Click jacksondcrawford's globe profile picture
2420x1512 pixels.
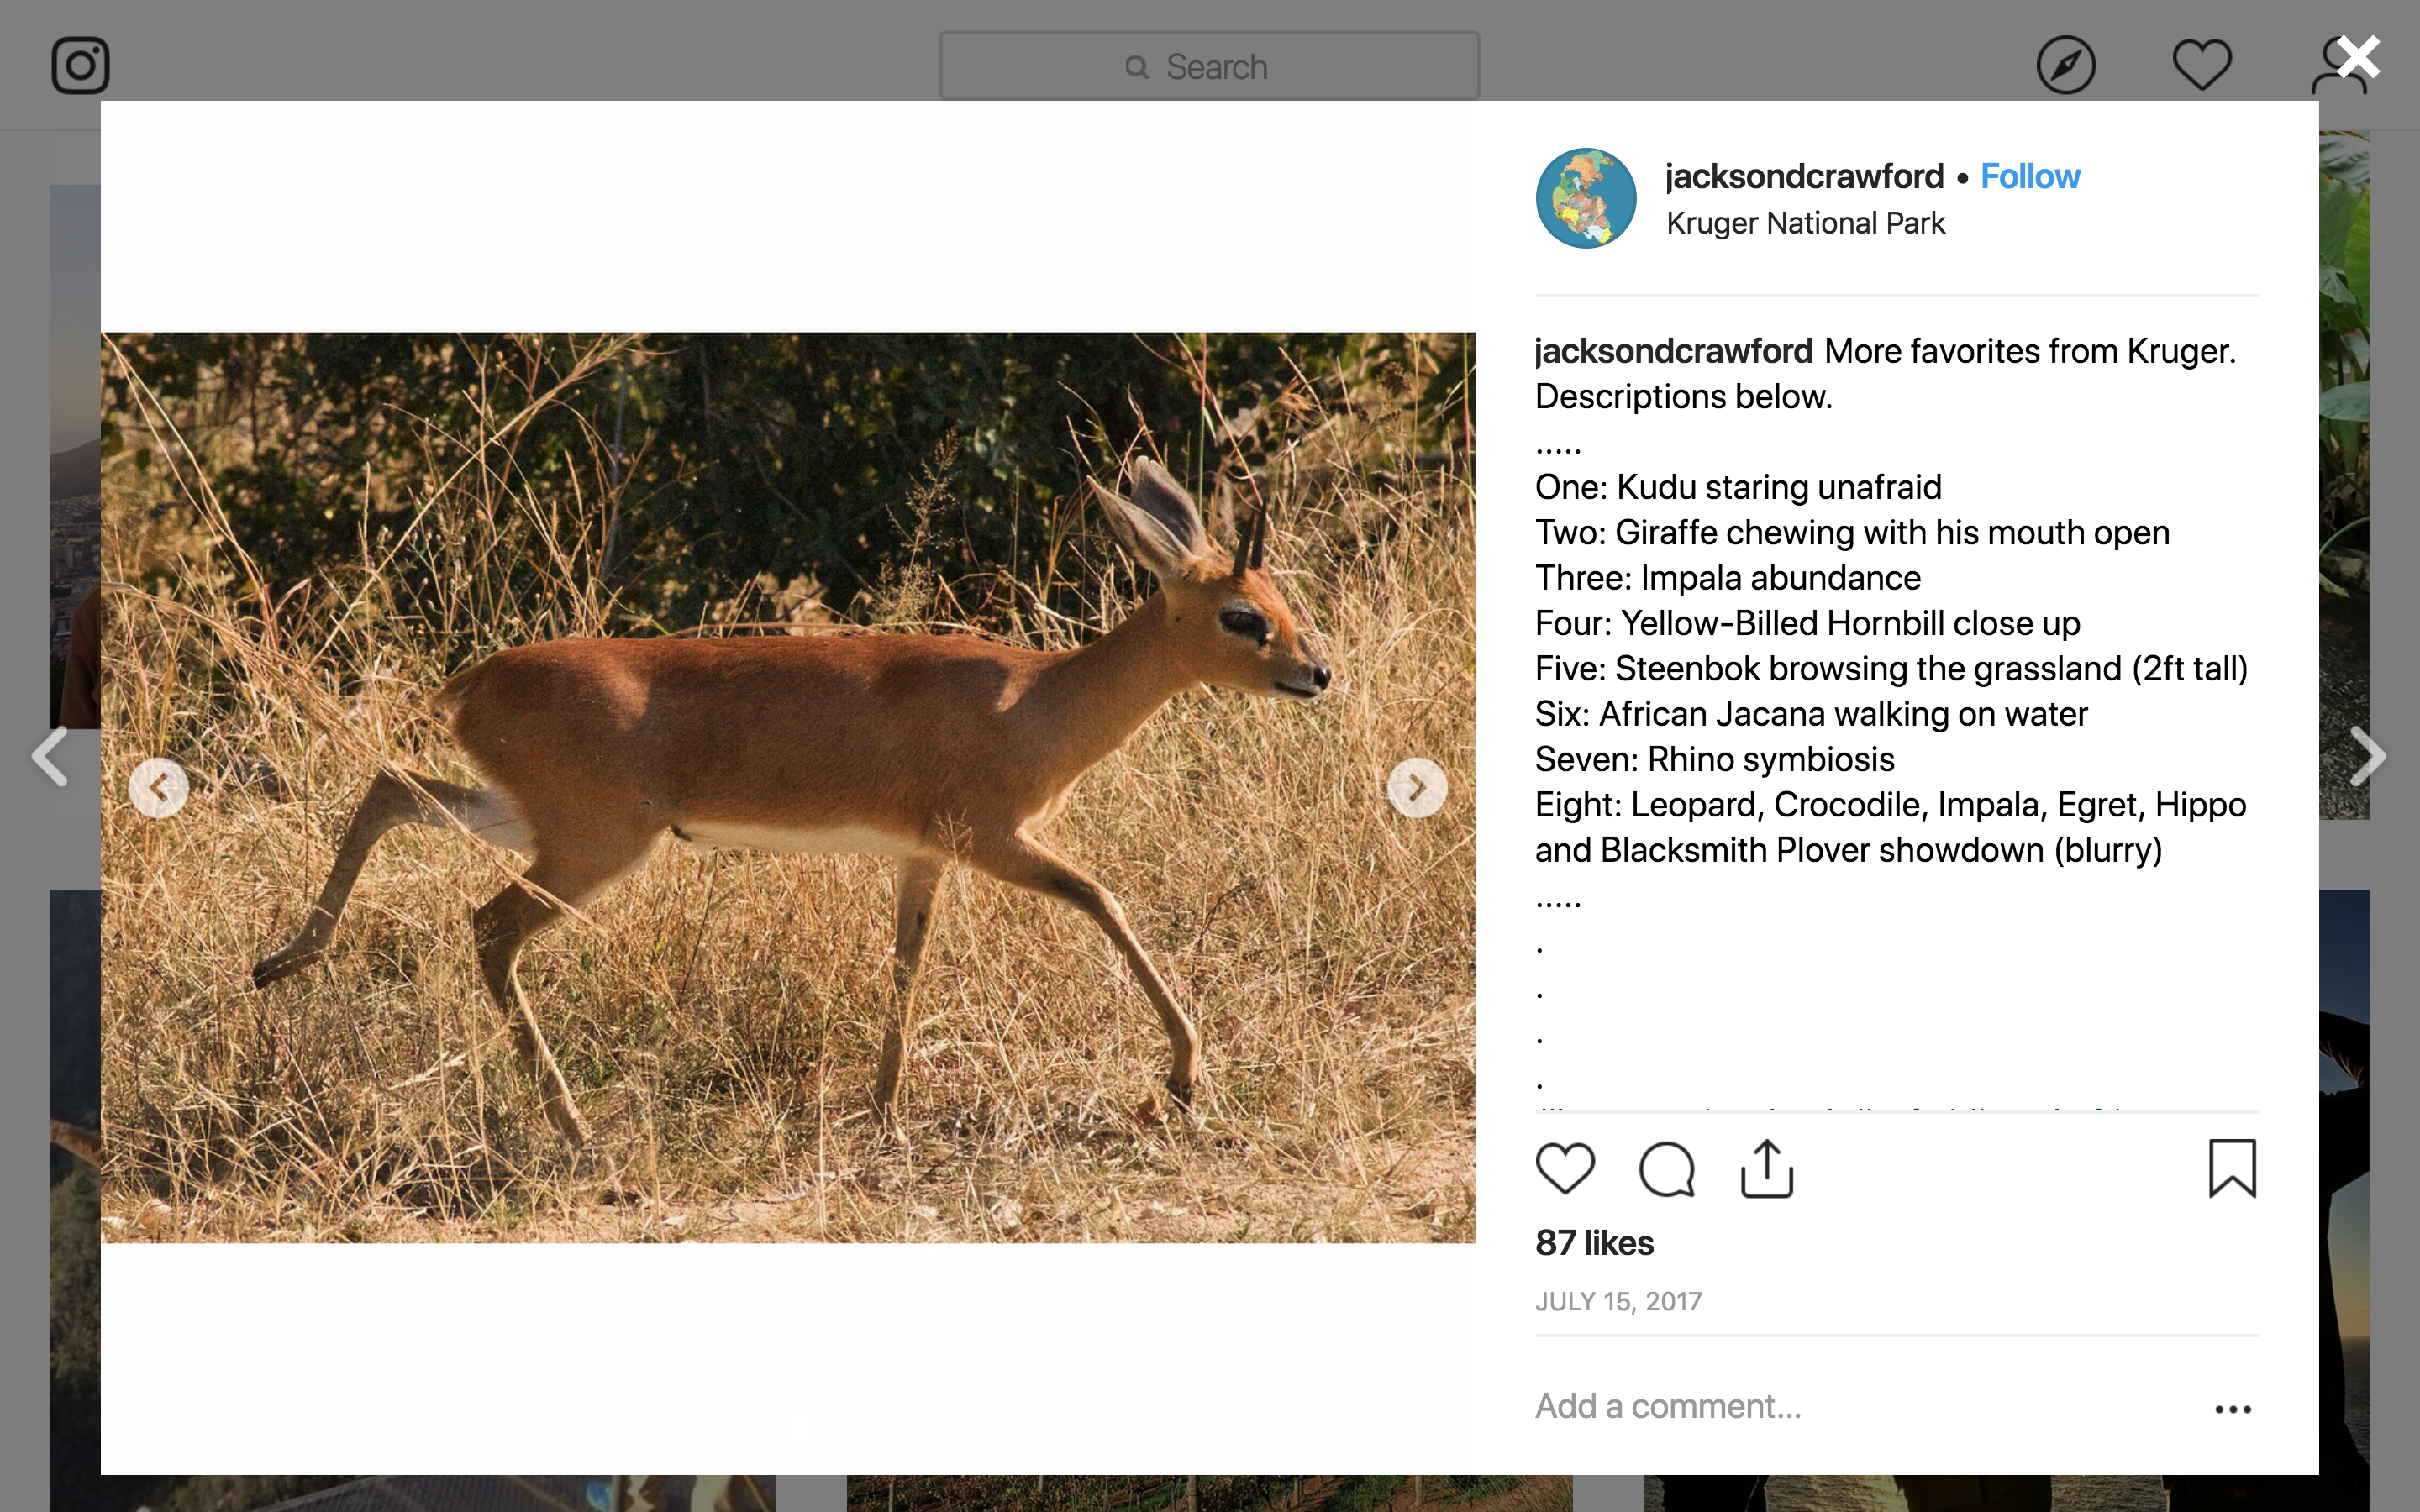coord(1586,198)
